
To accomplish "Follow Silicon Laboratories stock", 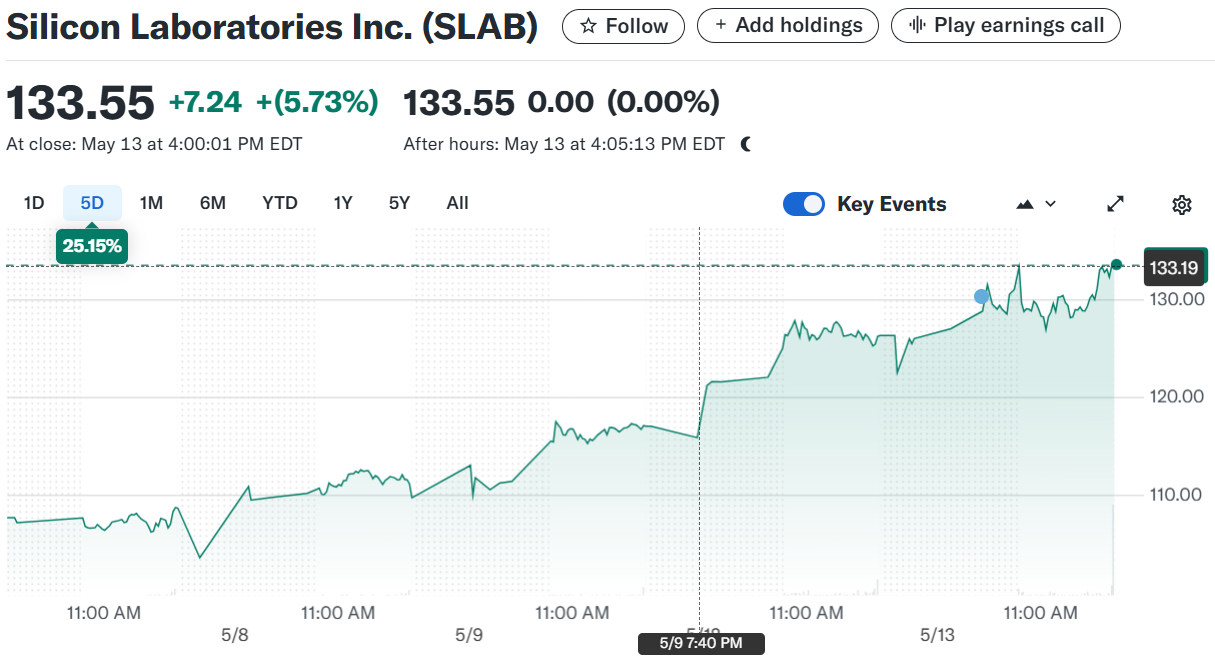I will pos(623,26).
